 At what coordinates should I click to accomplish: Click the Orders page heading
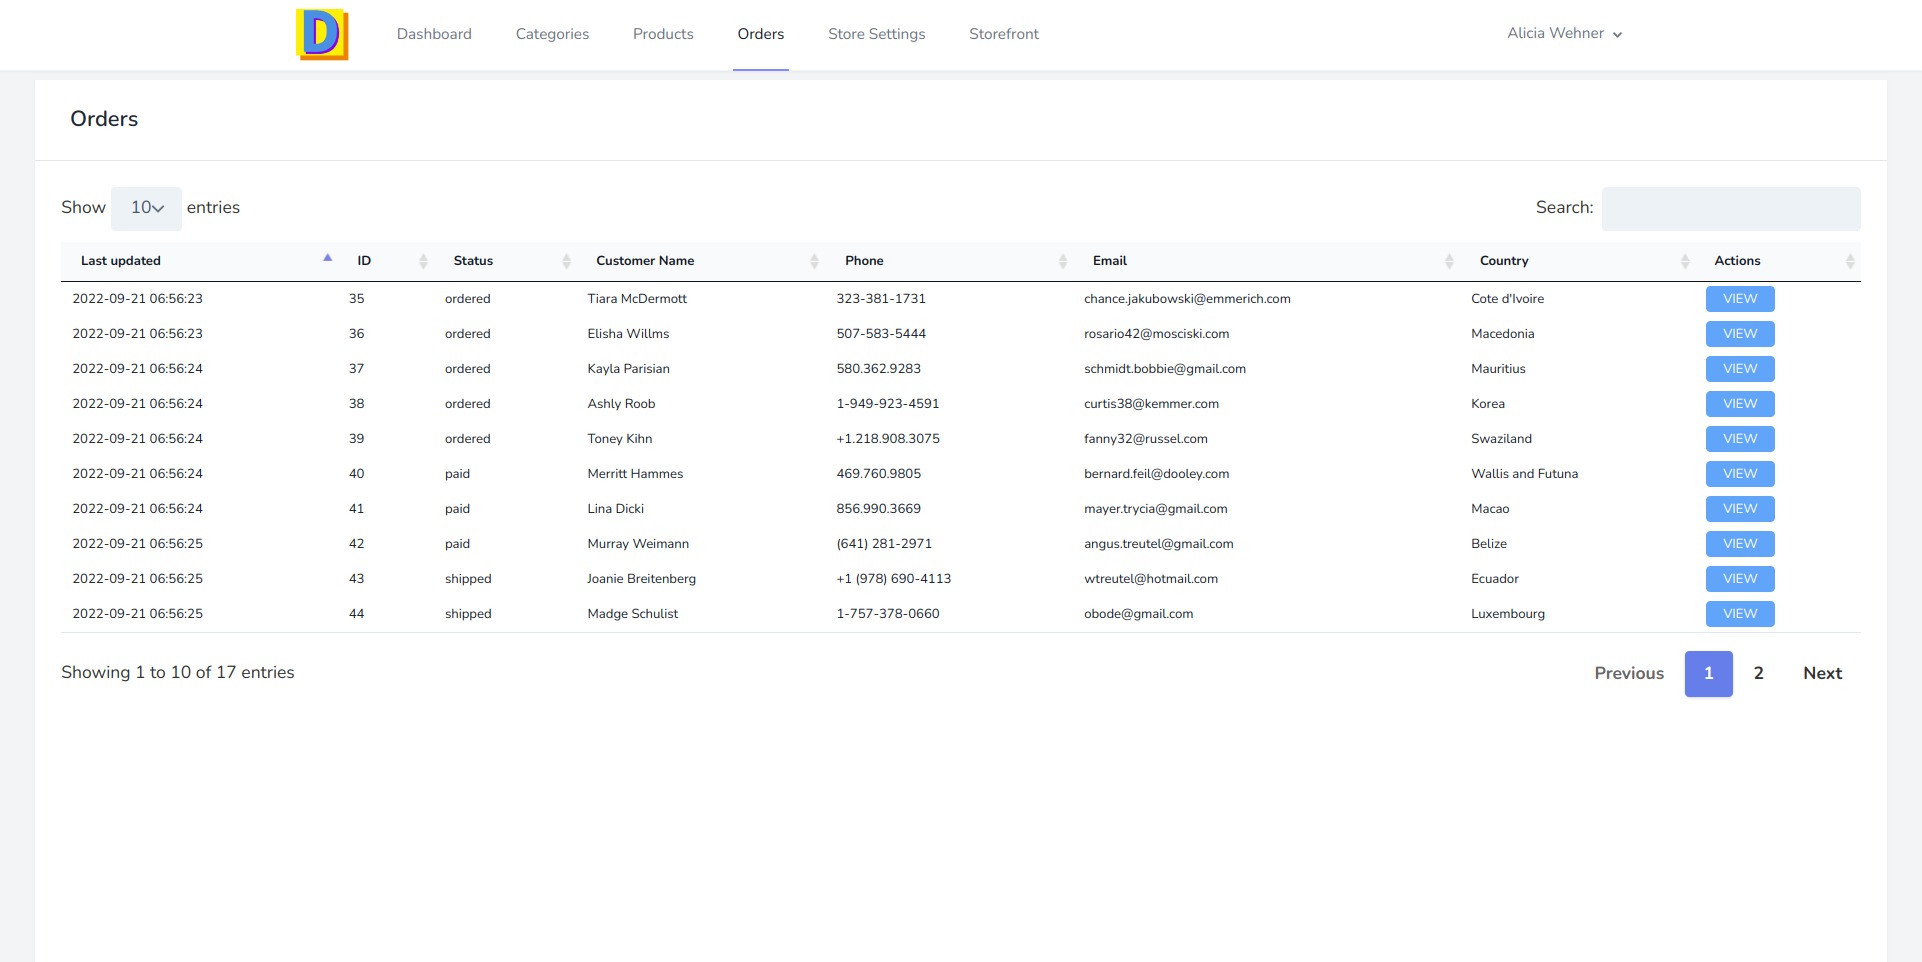(104, 119)
